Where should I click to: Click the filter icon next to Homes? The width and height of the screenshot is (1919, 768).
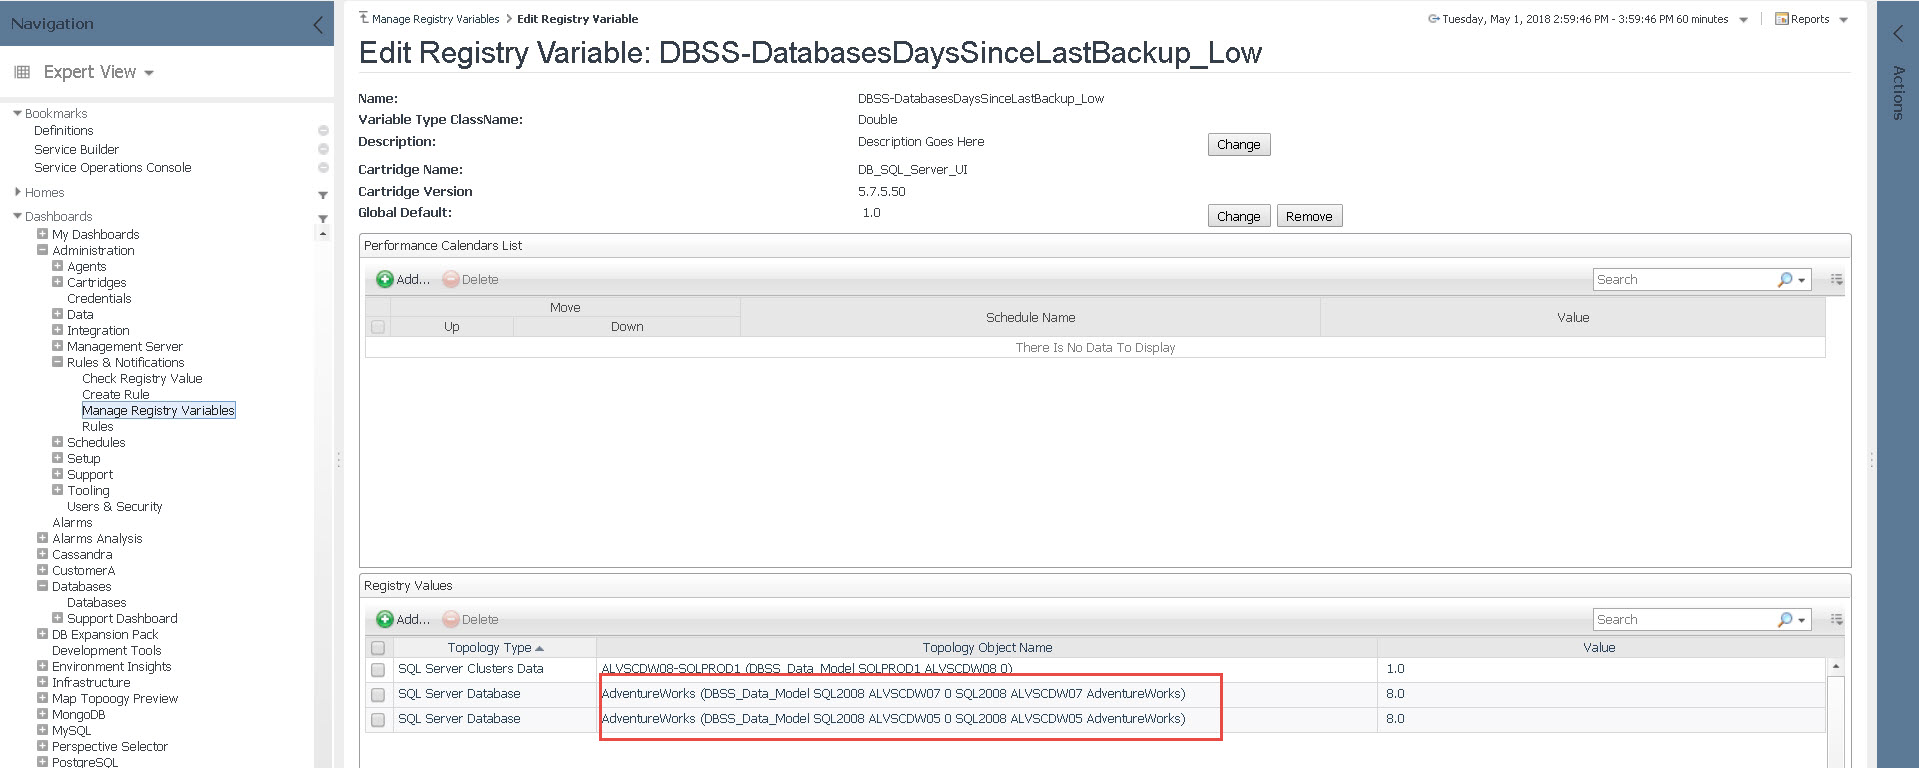click(323, 195)
